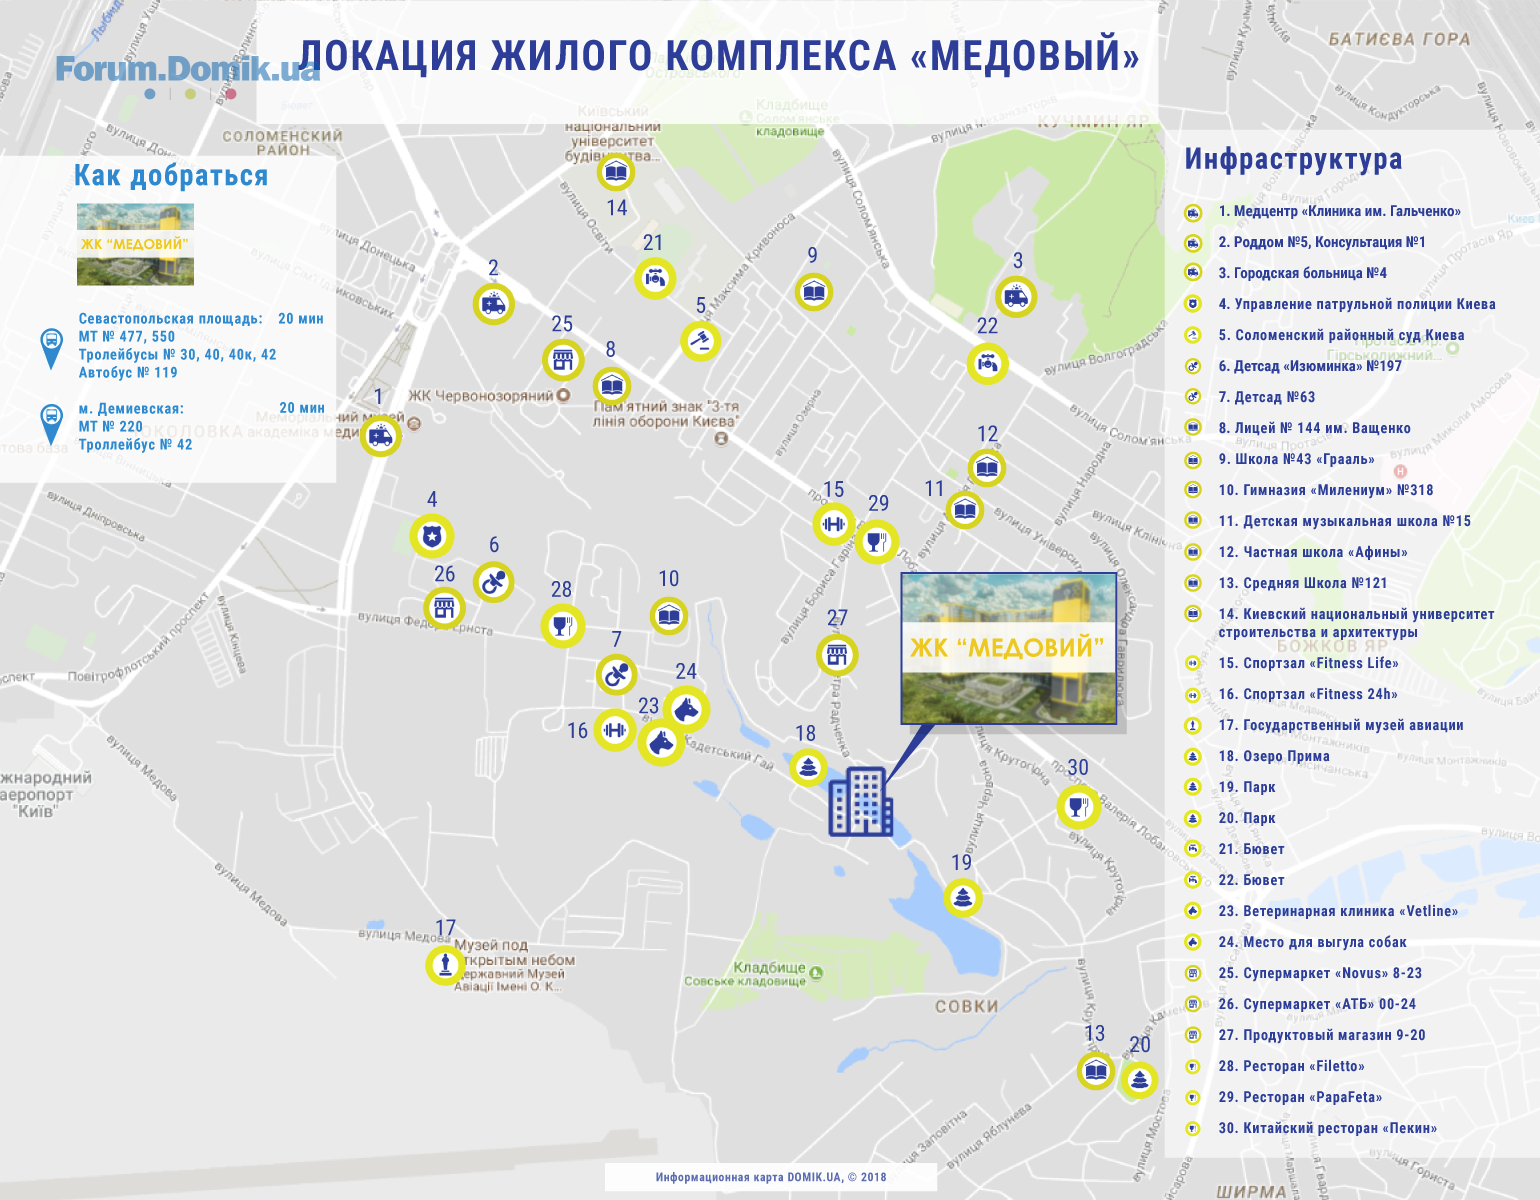
Task: Click legend entry 16. Спортзал Fitness 24h
Action: click(x=1308, y=694)
